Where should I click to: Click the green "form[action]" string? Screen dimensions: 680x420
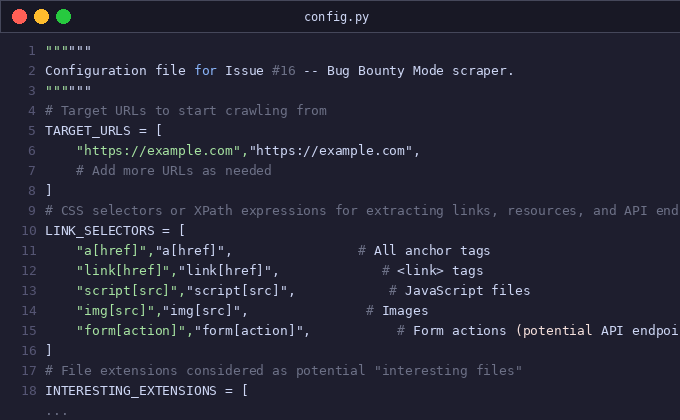(x=131, y=330)
